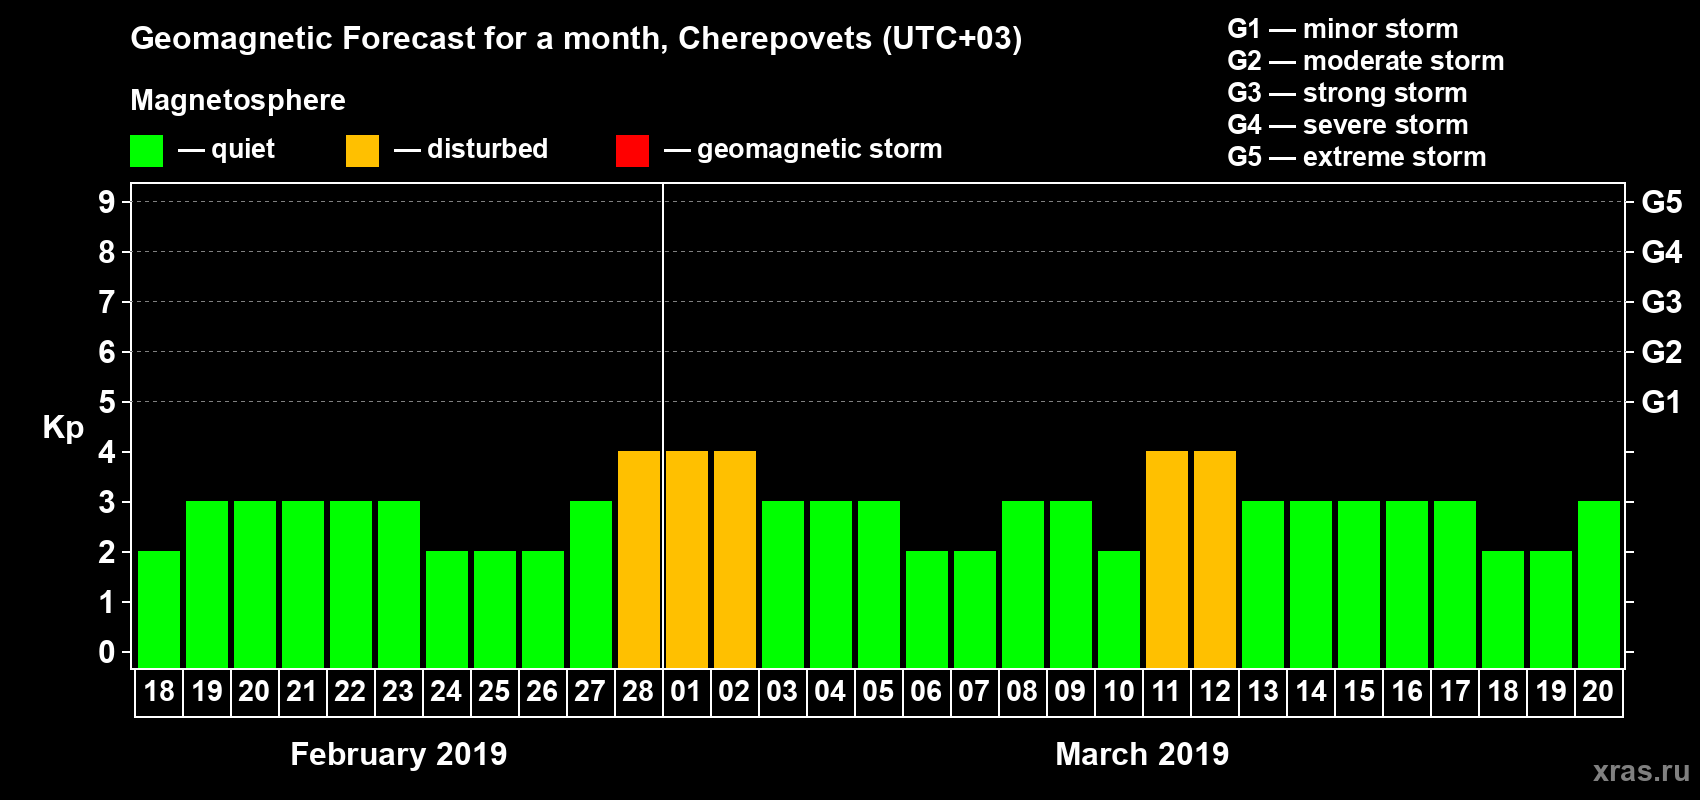This screenshot has width=1700, height=800.
Task: Click the February 2019 month label
Action: point(399,754)
